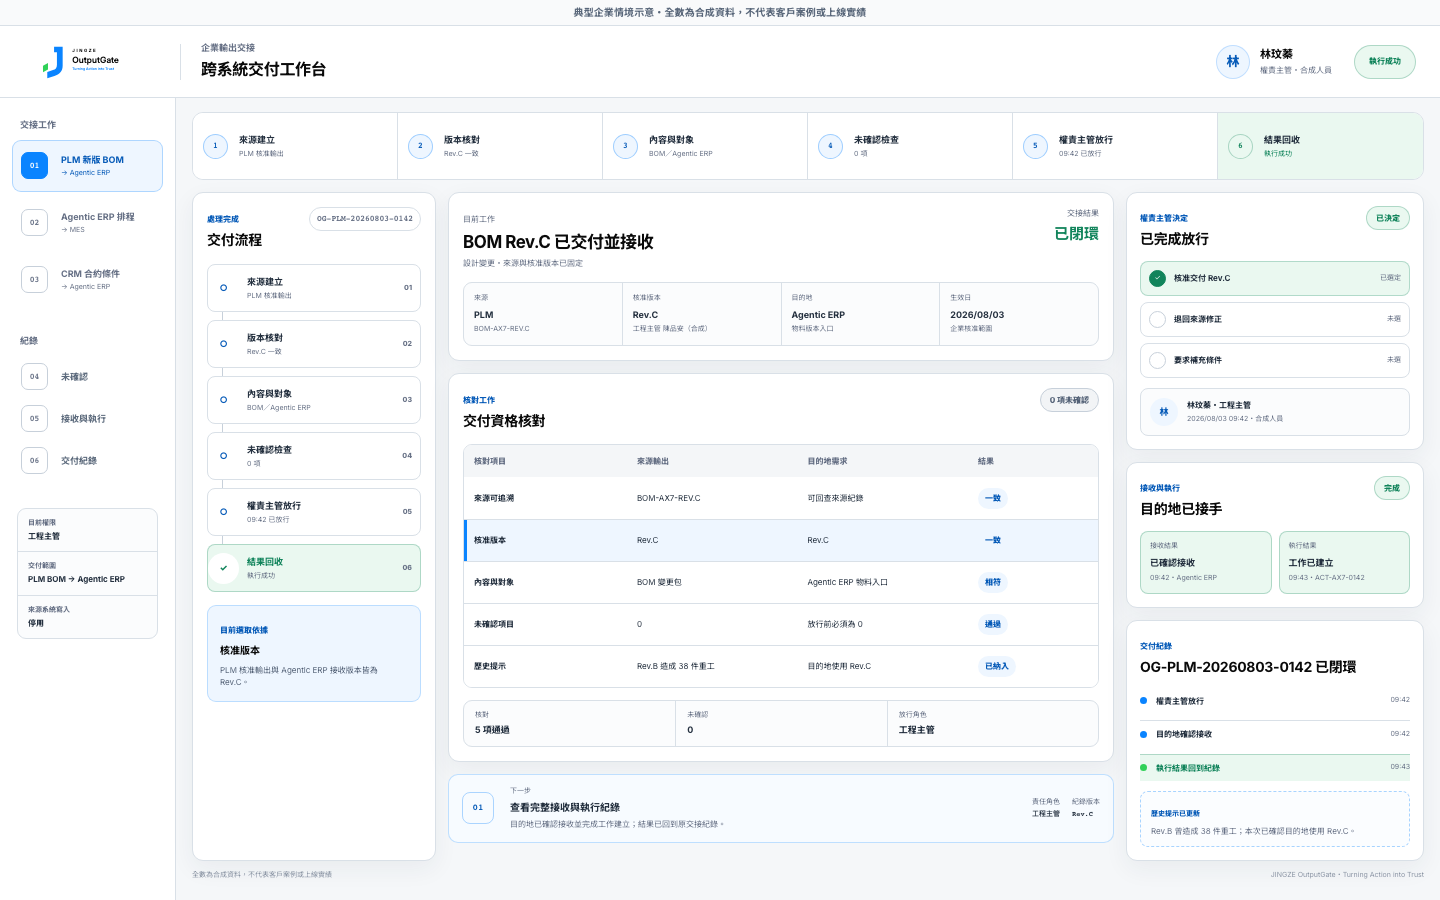
Task: Select PLM 新版 BOM handoff item
Action: point(87,166)
